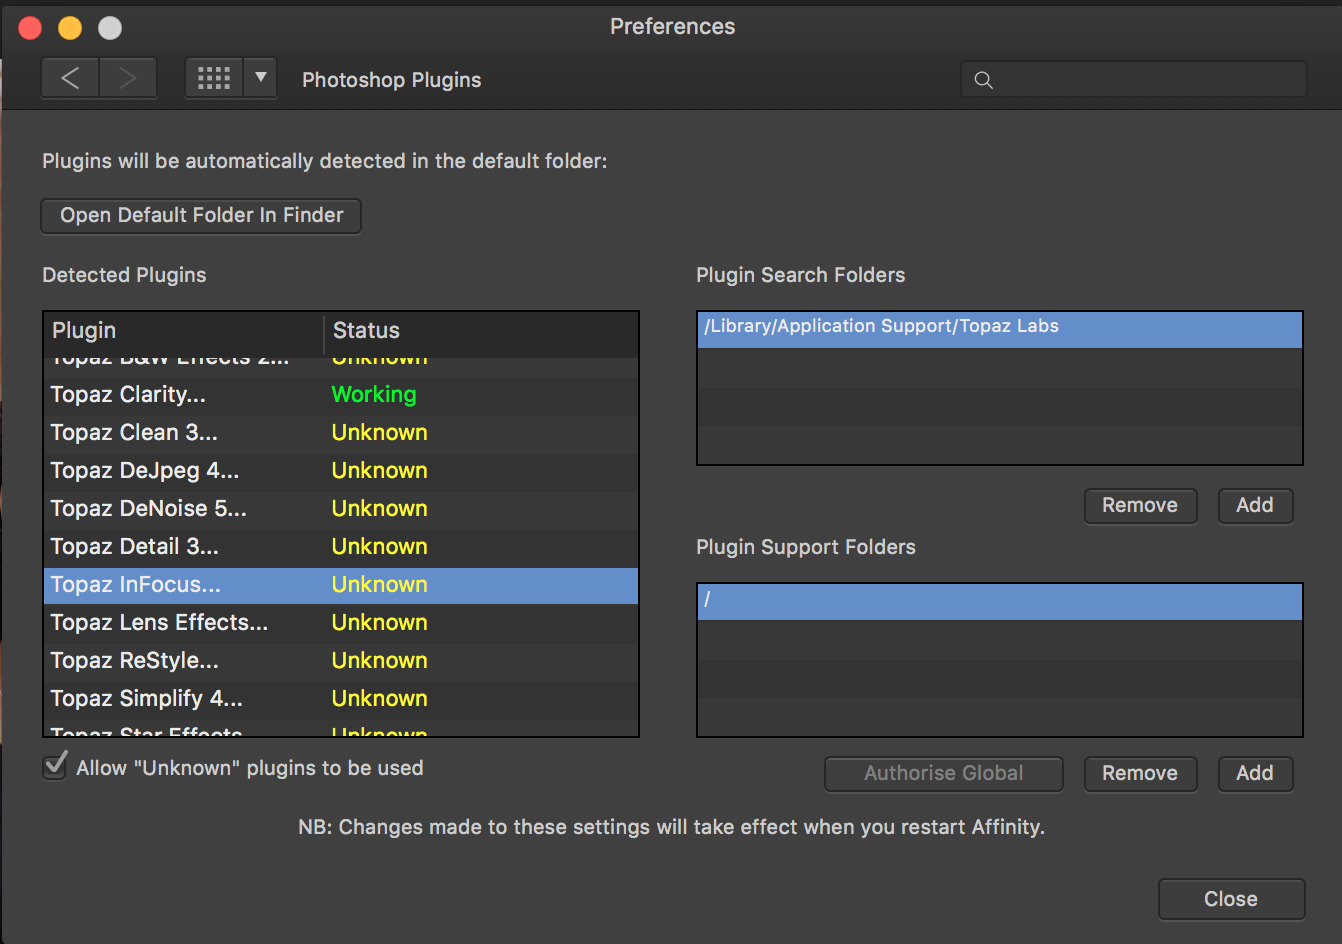Image resolution: width=1342 pixels, height=944 pixels.
Task: Click the Authorise Global button
Action: pos(943,773)
